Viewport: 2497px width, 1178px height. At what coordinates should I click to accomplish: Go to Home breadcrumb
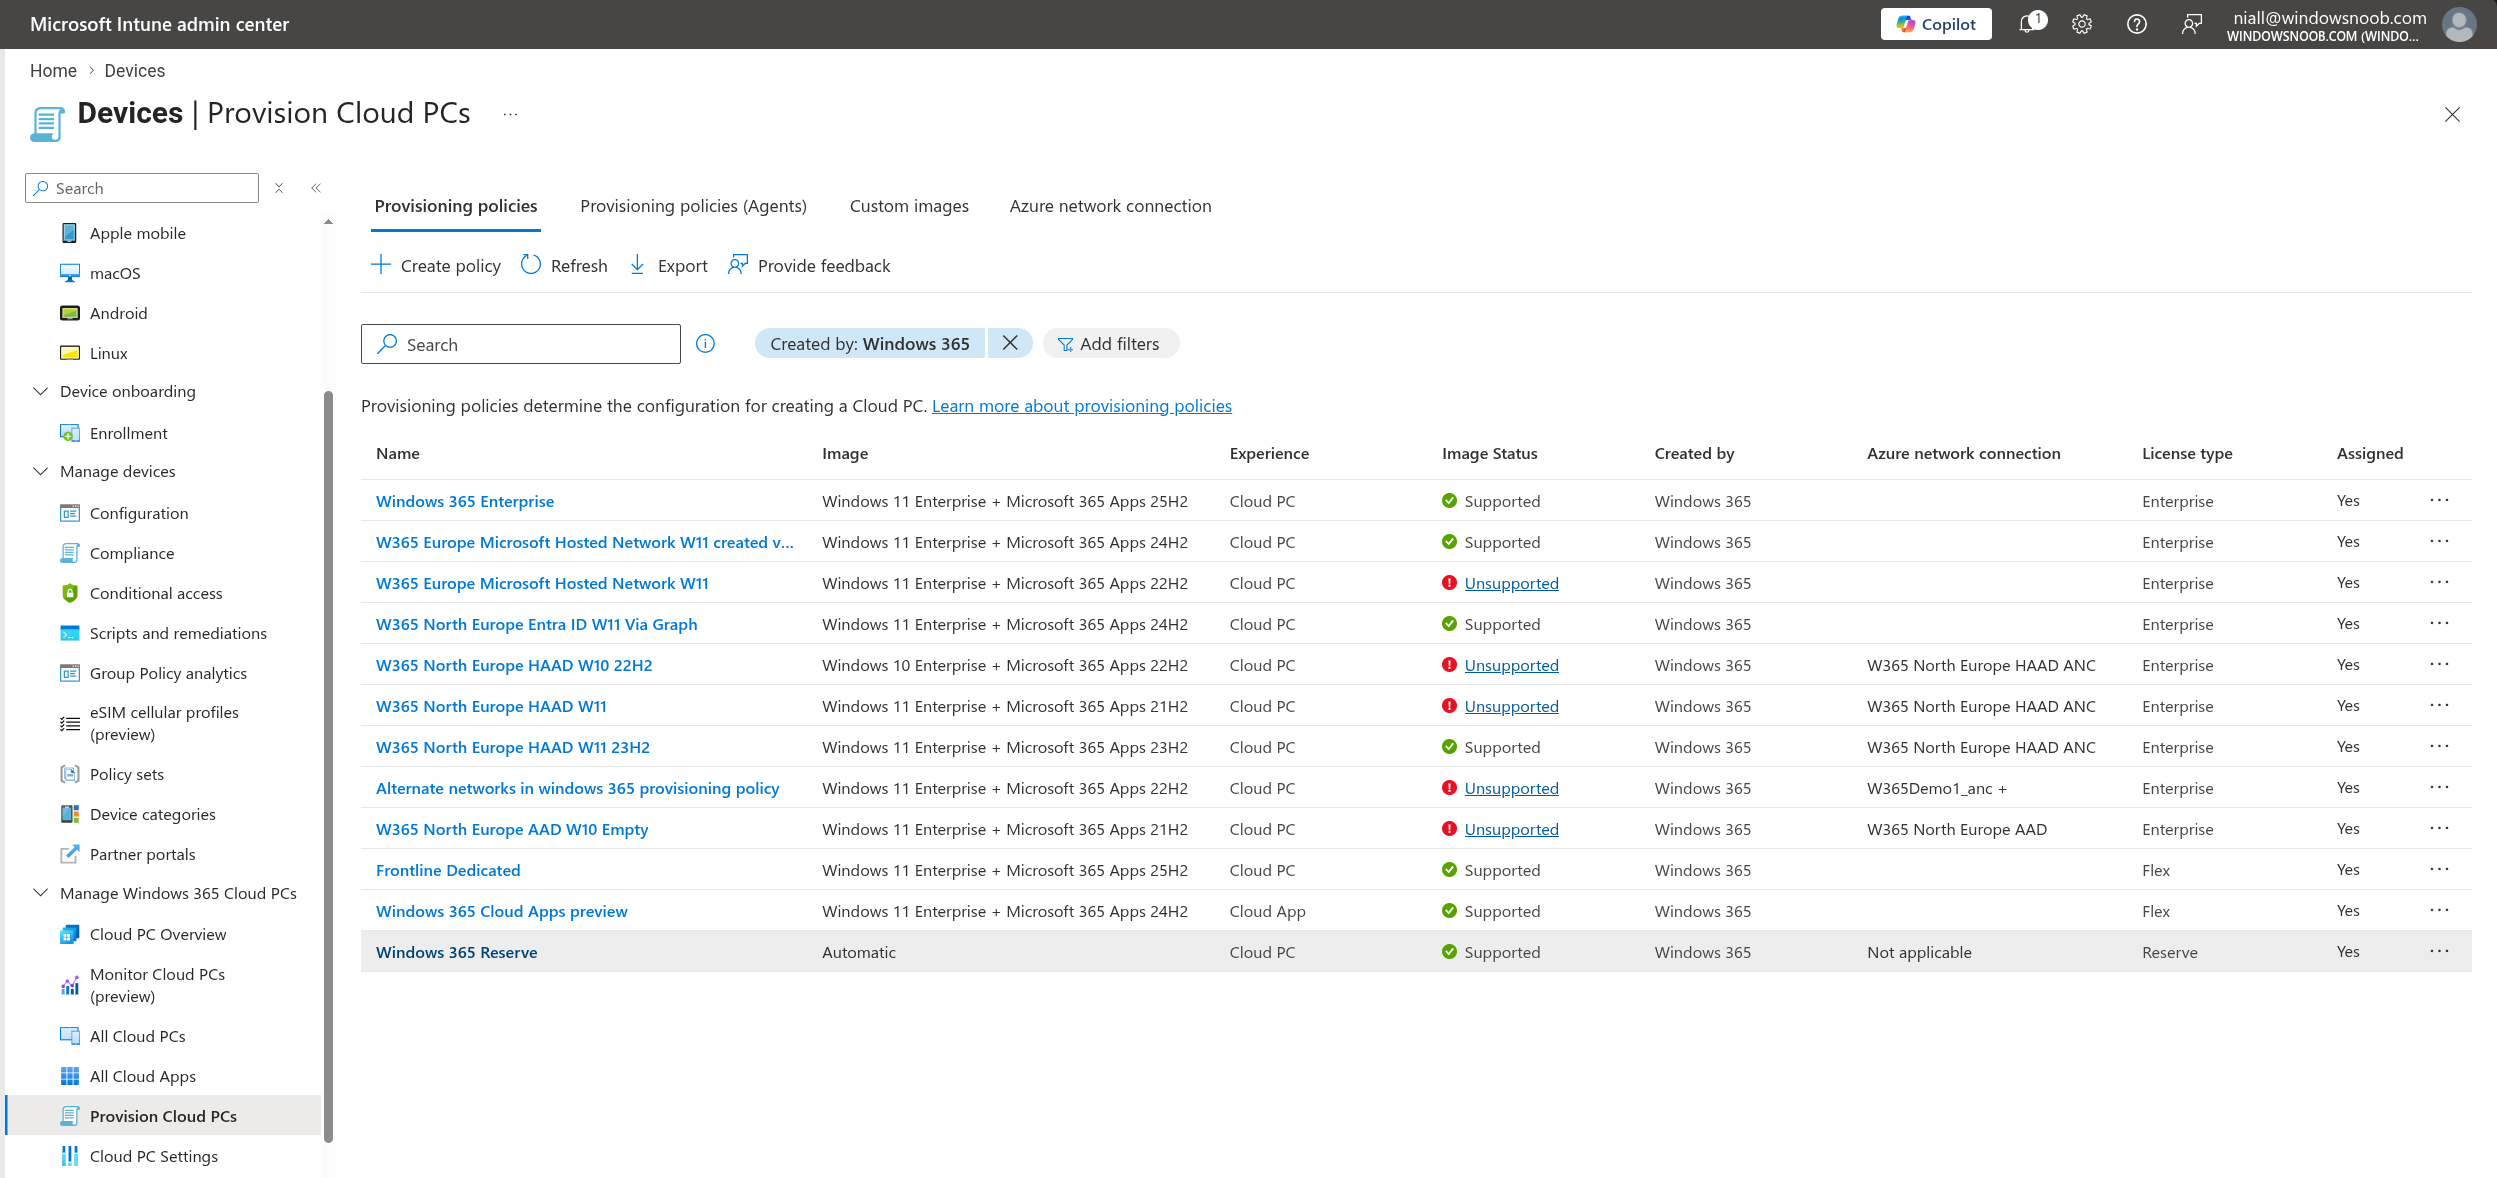coord(53,71)
